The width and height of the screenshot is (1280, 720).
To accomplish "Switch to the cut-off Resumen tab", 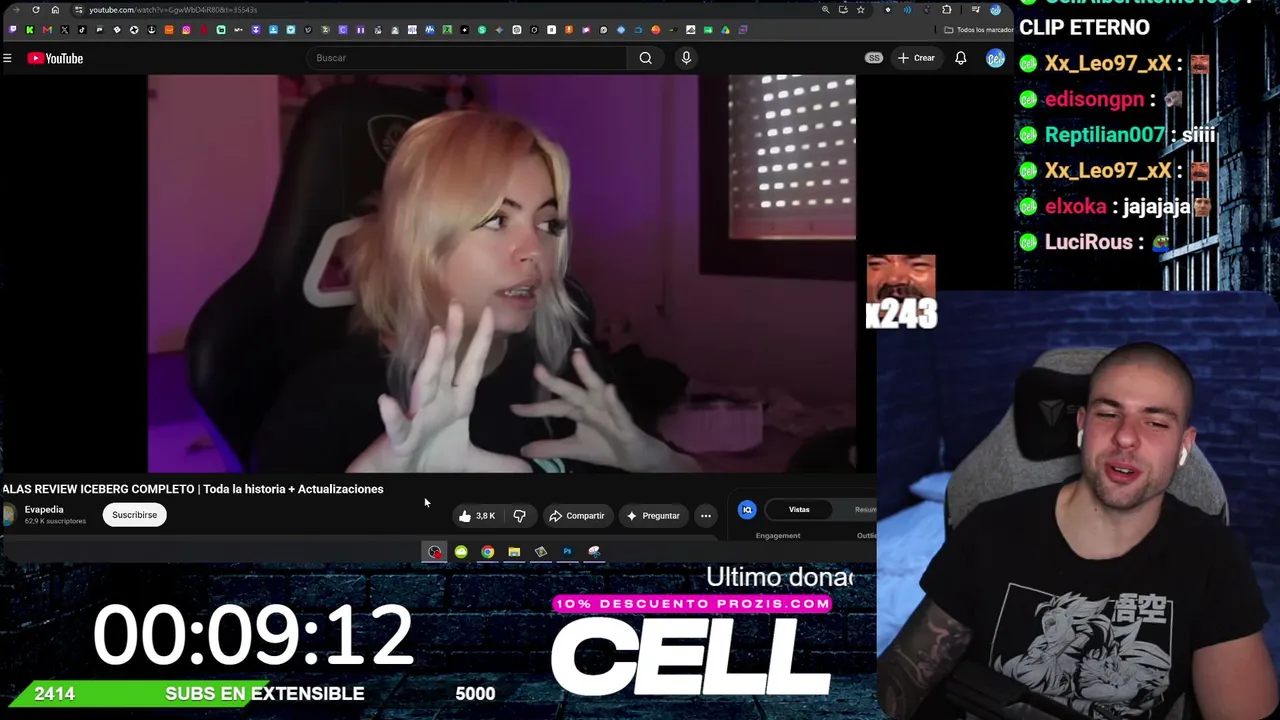I will point(865,510).
